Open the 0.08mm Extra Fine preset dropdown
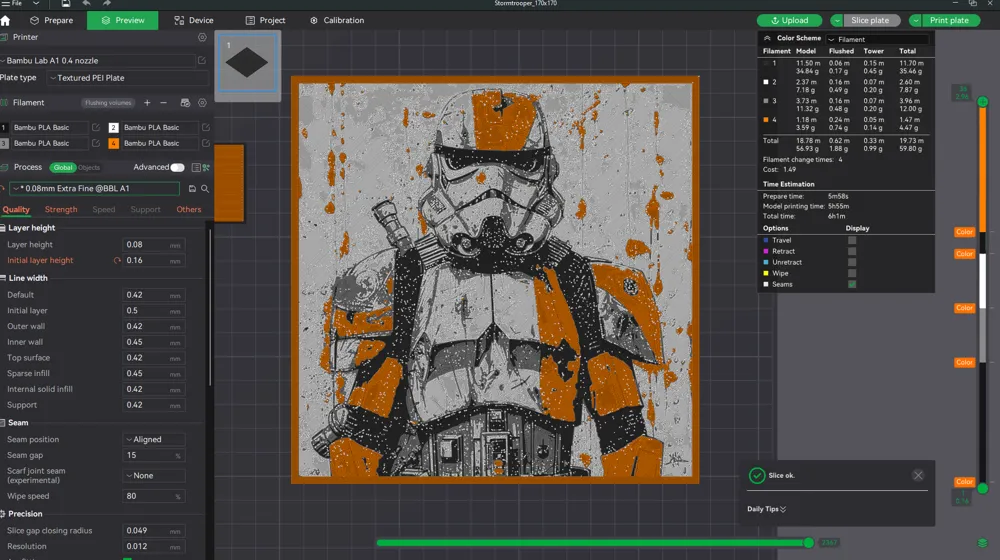Image resolution: width=1000 pixels, height=560 pixels. coord(94,189)
